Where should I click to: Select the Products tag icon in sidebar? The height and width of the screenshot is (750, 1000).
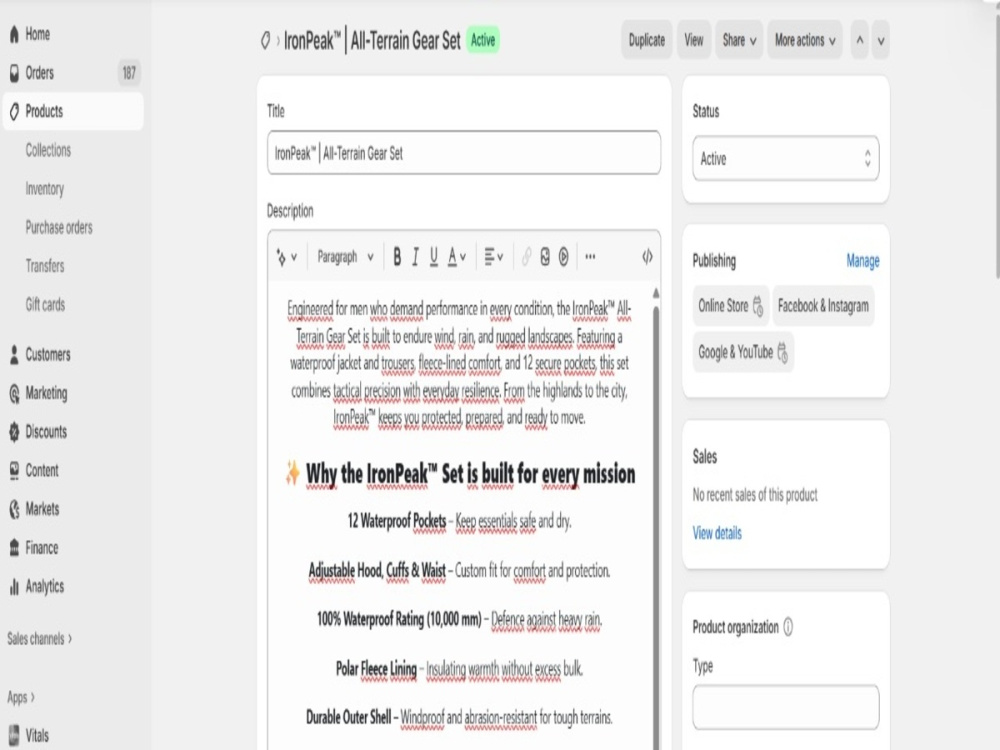coord(14,112)
